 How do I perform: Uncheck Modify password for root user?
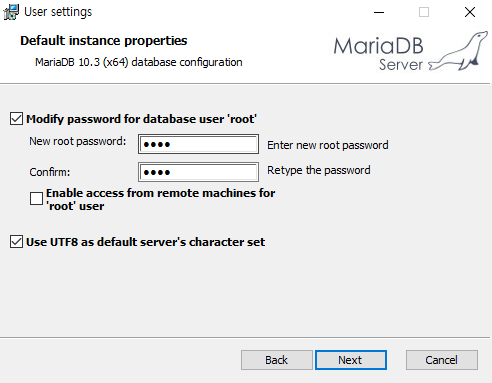pyautogui.click(x=16, y=119)
